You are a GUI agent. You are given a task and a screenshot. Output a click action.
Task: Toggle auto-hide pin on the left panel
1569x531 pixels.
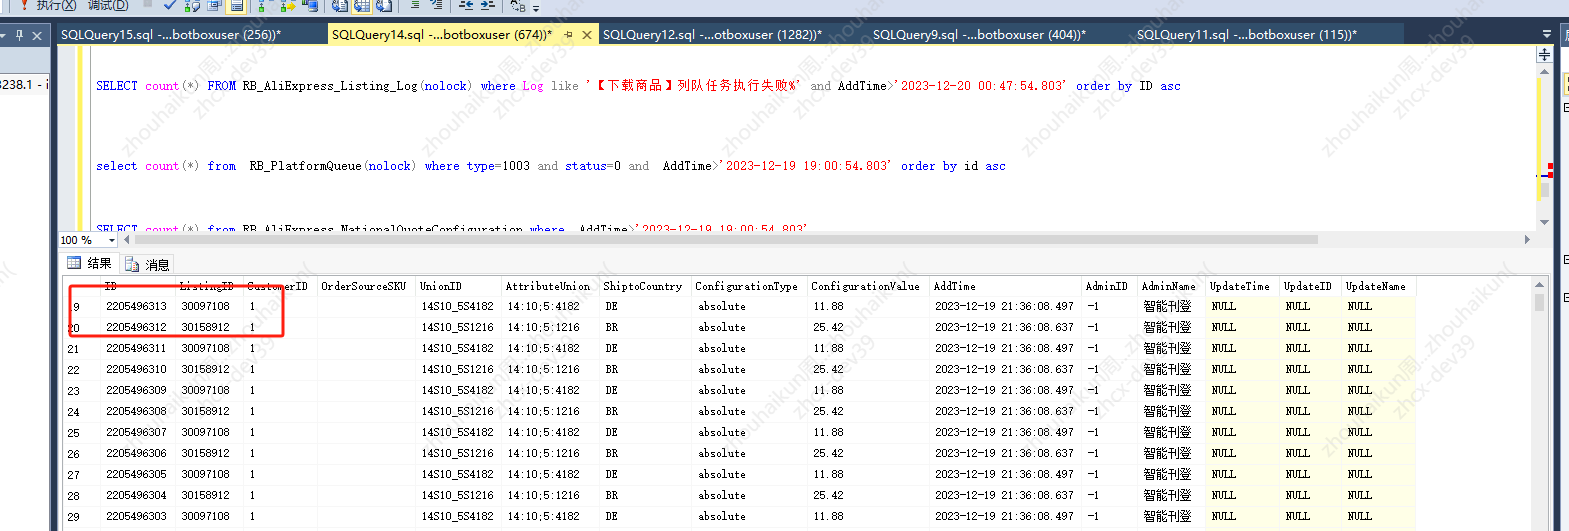pos(19,35)
